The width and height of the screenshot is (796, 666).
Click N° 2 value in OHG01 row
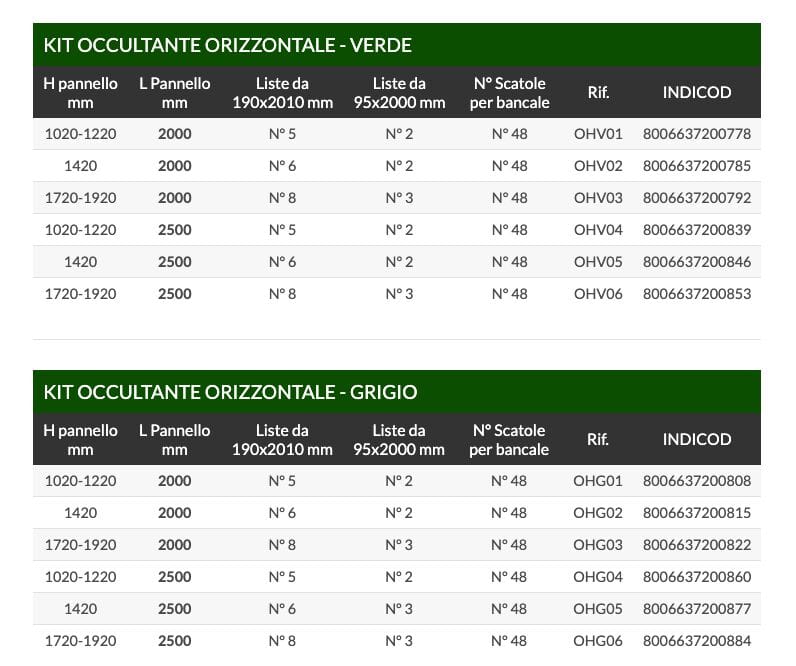[399, 481]
